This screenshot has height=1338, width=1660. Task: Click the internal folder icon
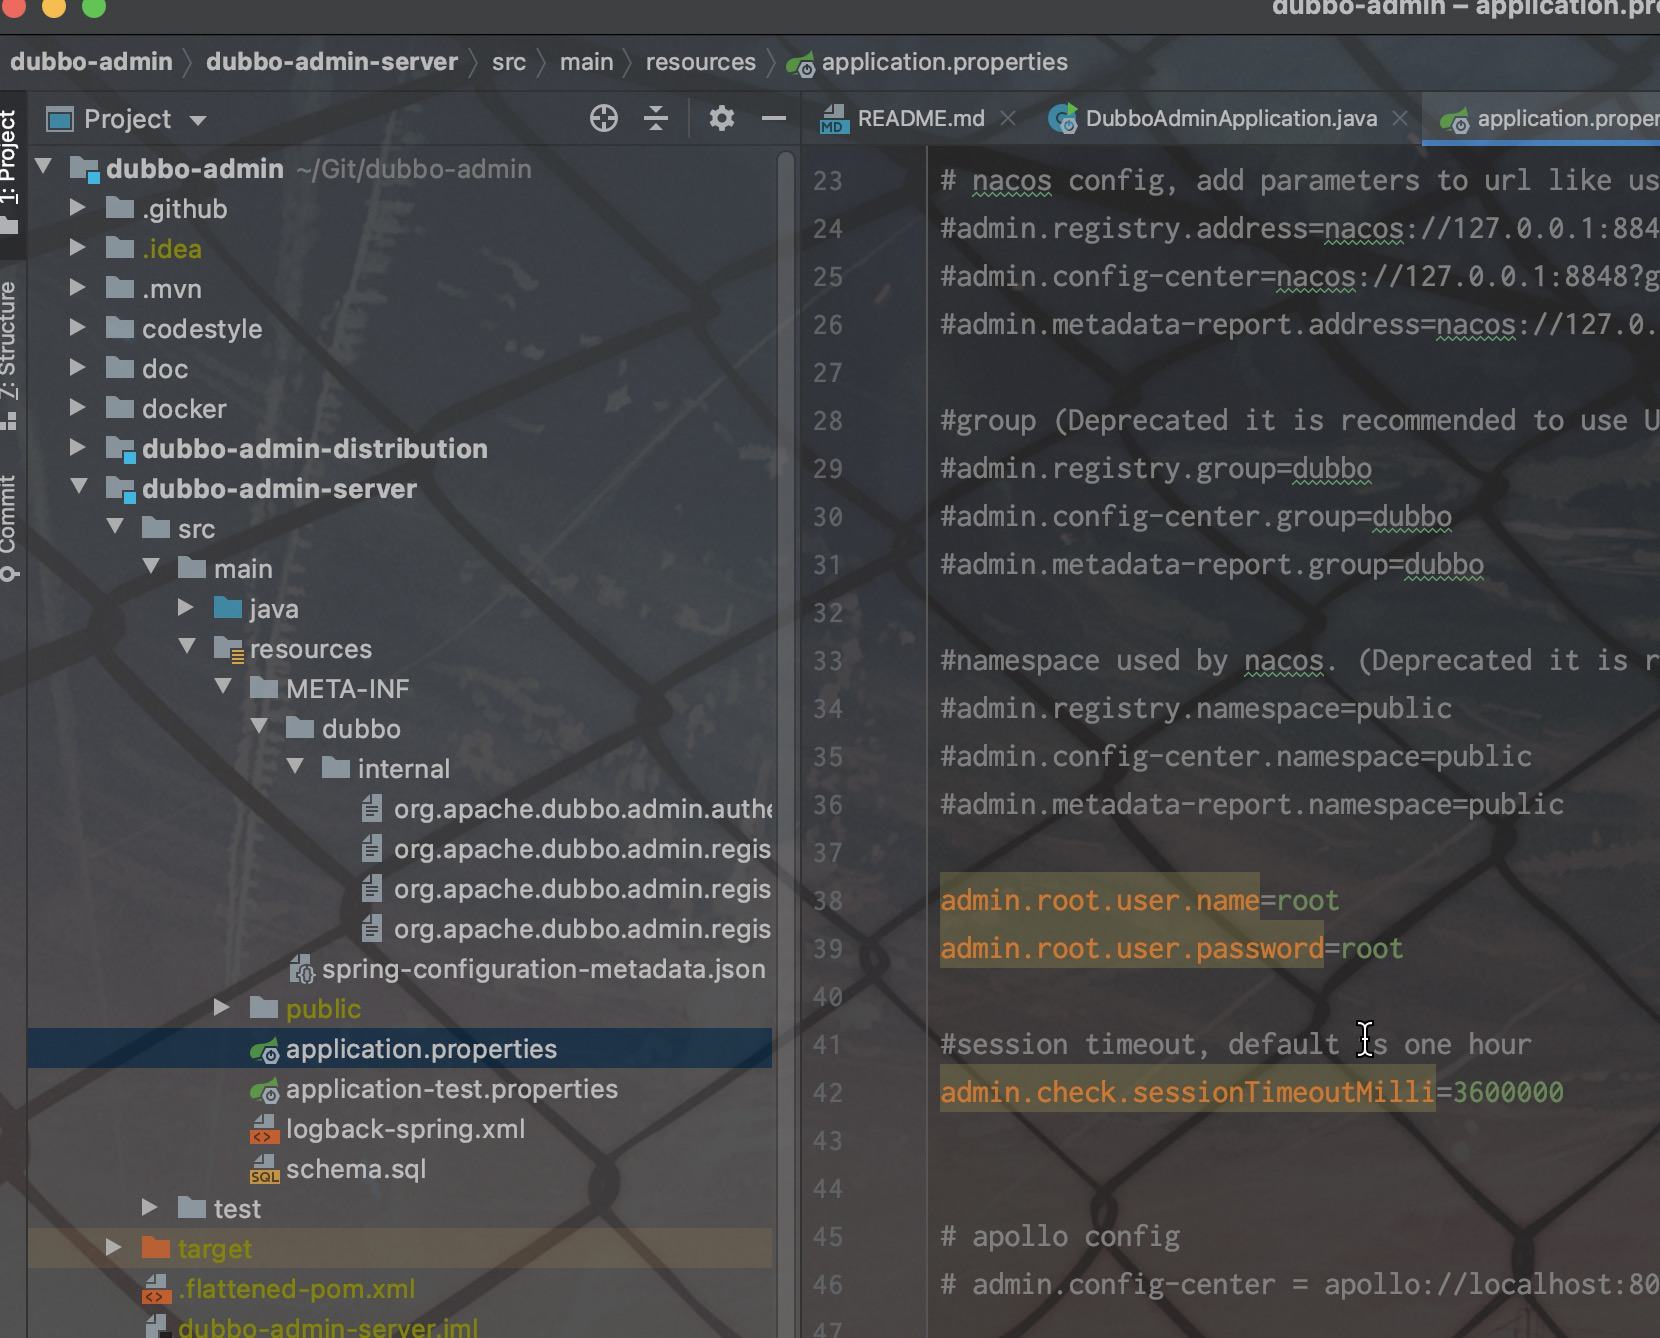pyautogui.click(x=336, y=768)
